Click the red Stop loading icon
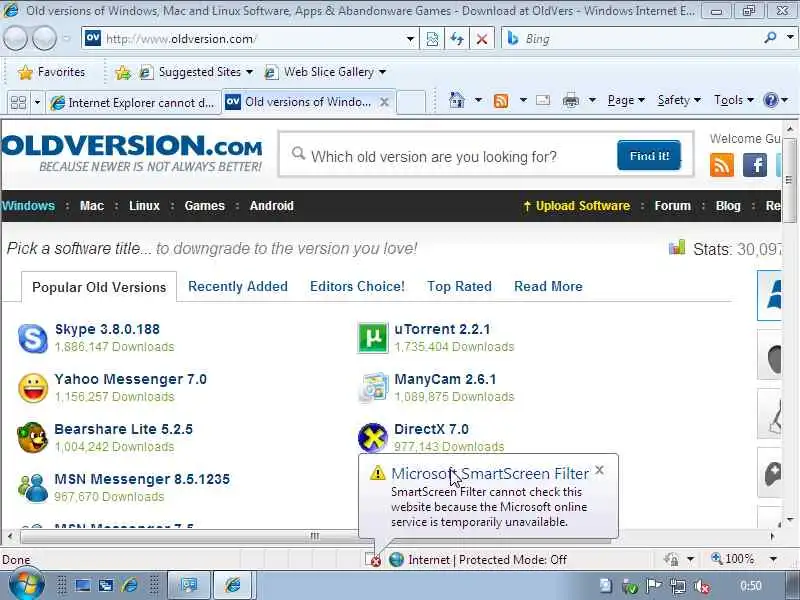Image resolution: width=800 pixels, height=600 pixels. pyautogui.click(x=482, y=39)
